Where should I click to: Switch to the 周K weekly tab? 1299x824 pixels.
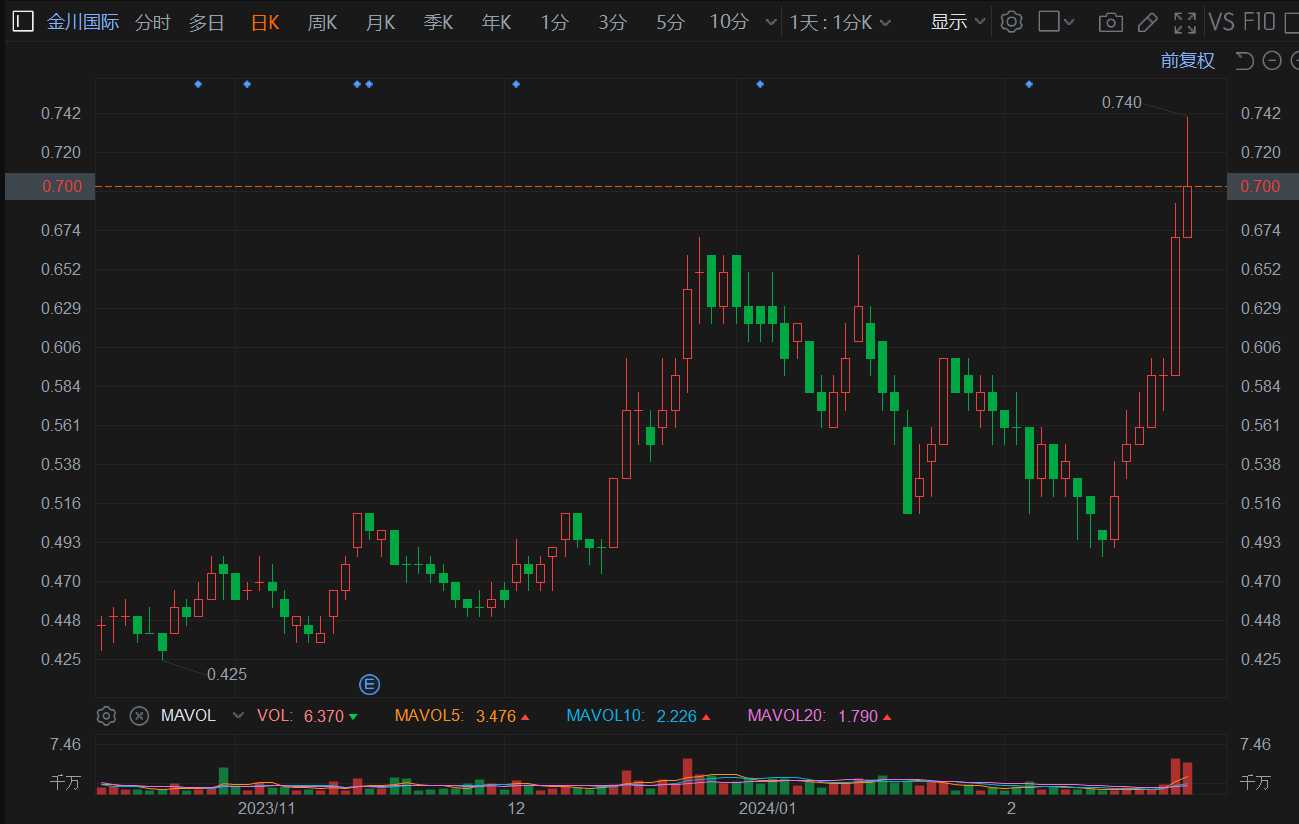[x=322, y=22]
